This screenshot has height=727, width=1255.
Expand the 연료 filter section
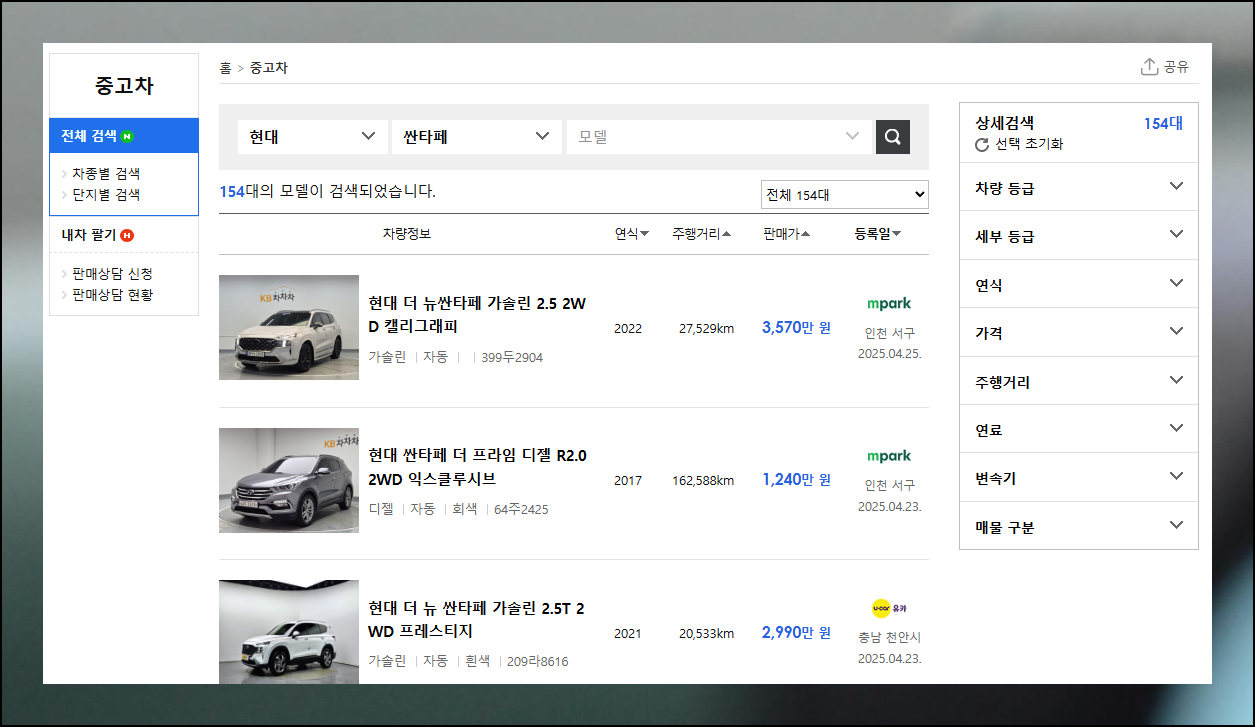[1078, 429]
